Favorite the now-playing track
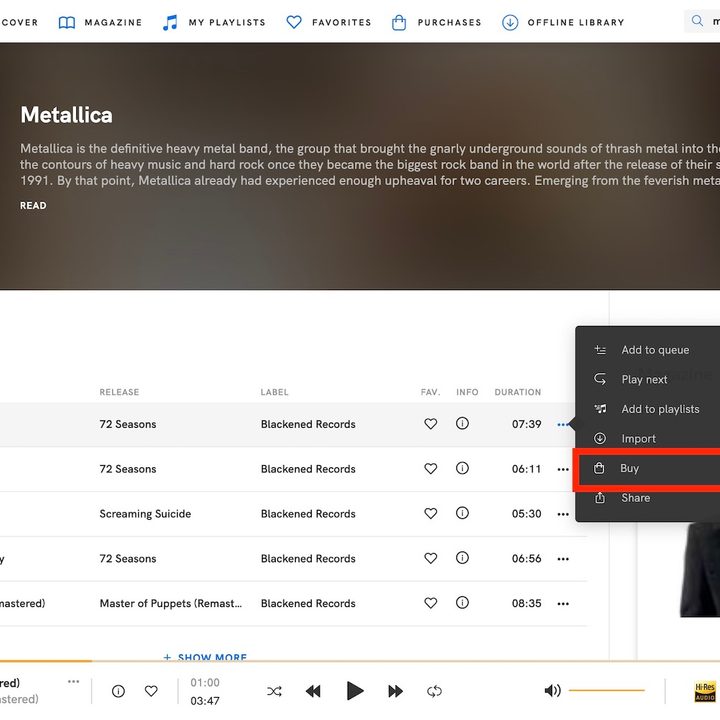This screenshot has height=720, width=720. click(x=151, y=691)
